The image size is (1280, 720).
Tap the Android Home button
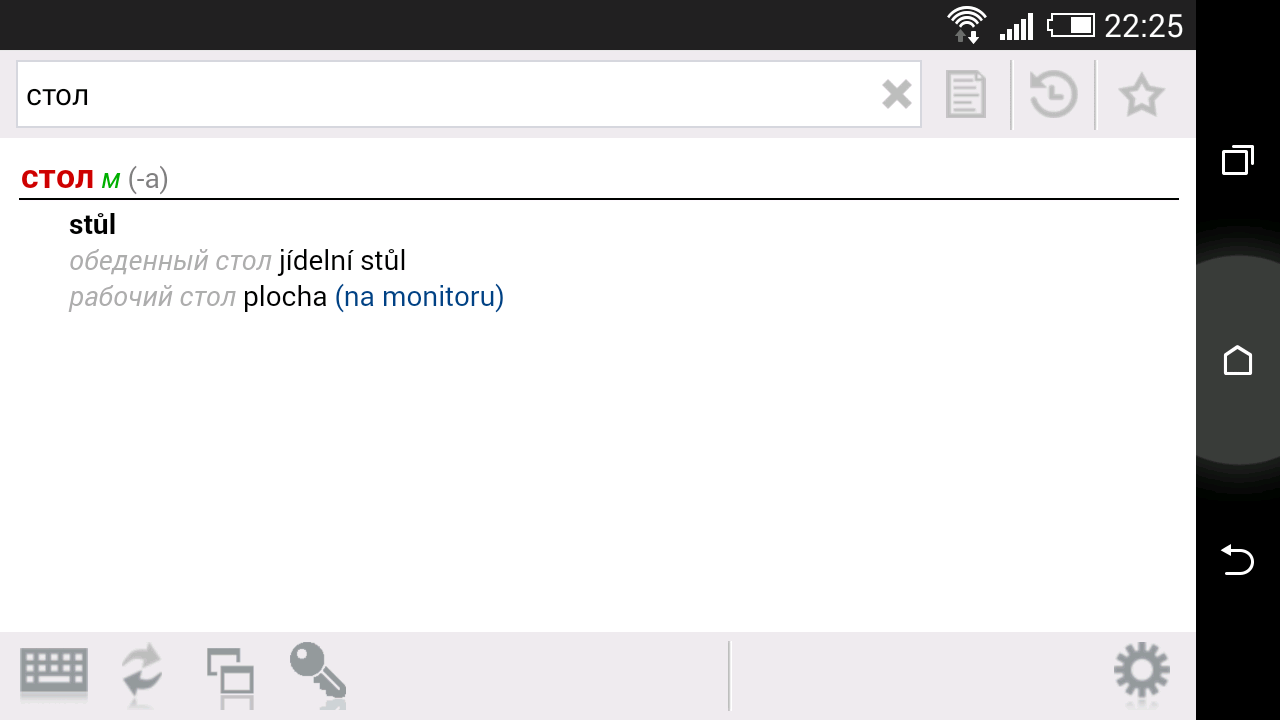click(1238, 360)
